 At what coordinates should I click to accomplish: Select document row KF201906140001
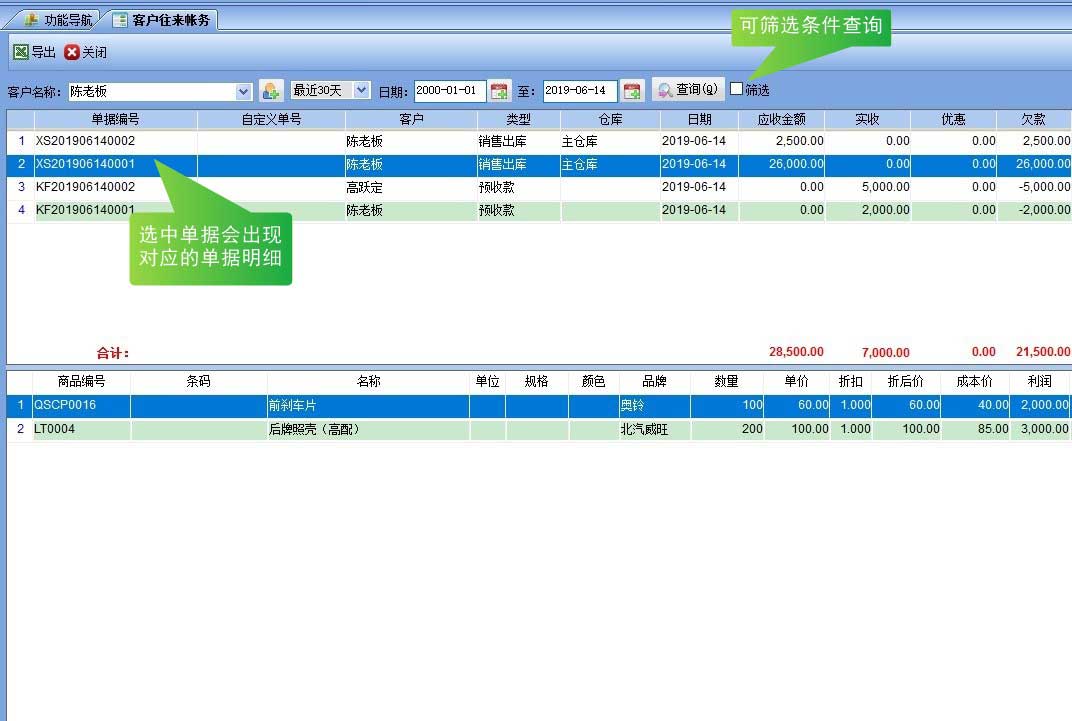(539, 210)
